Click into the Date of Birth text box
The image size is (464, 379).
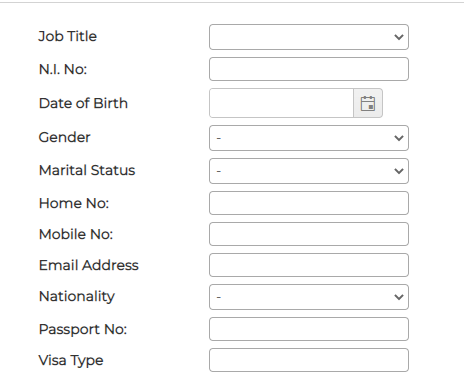pos(281,103)
